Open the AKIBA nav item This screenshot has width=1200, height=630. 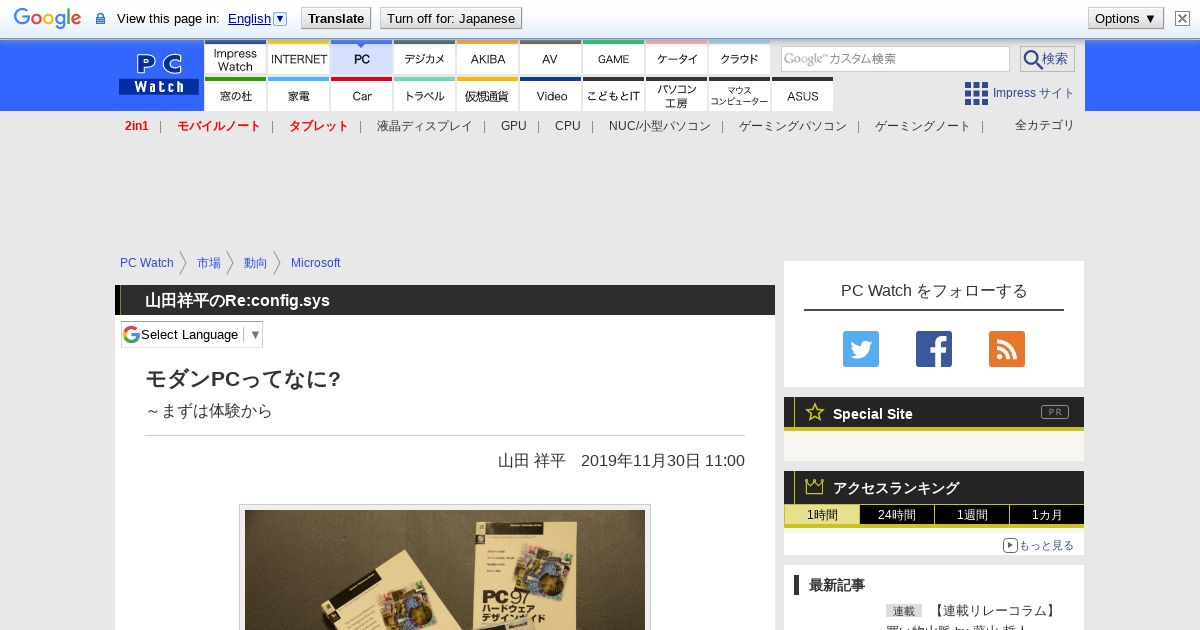[488, 59]
